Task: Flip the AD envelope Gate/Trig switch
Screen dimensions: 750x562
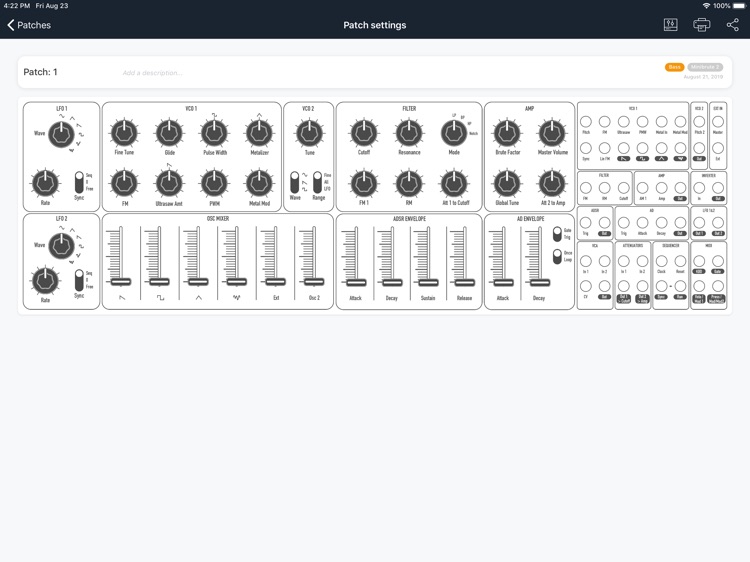Action: (x=557, y=234)
